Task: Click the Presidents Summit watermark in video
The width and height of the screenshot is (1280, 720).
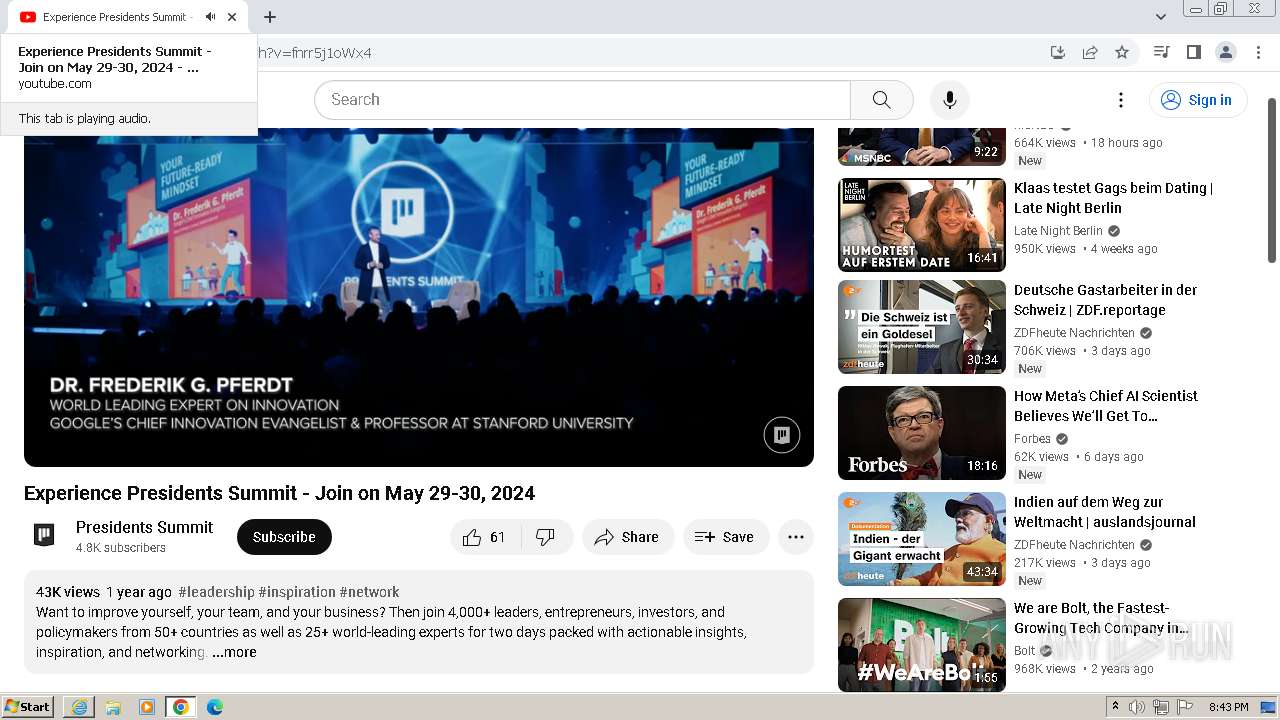Action: (782, 435)
